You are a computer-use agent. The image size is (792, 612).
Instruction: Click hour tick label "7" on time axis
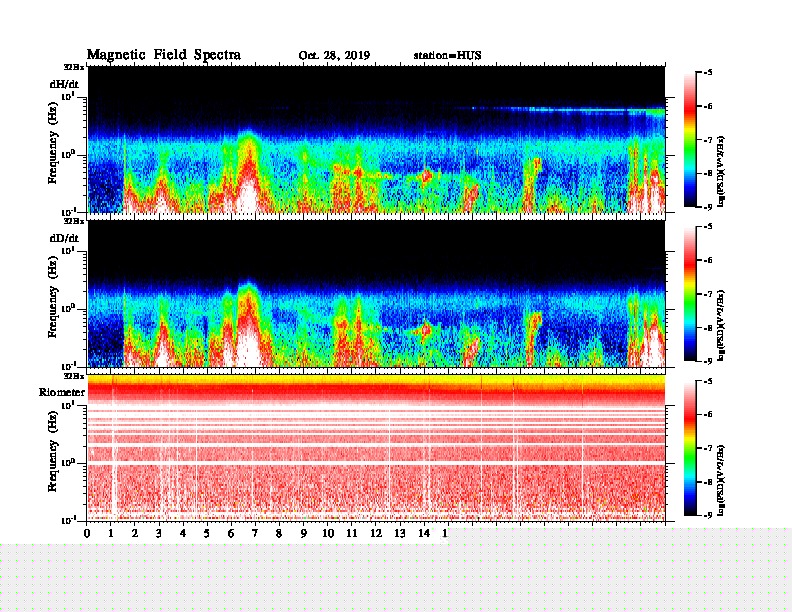(x=255, y=533)
